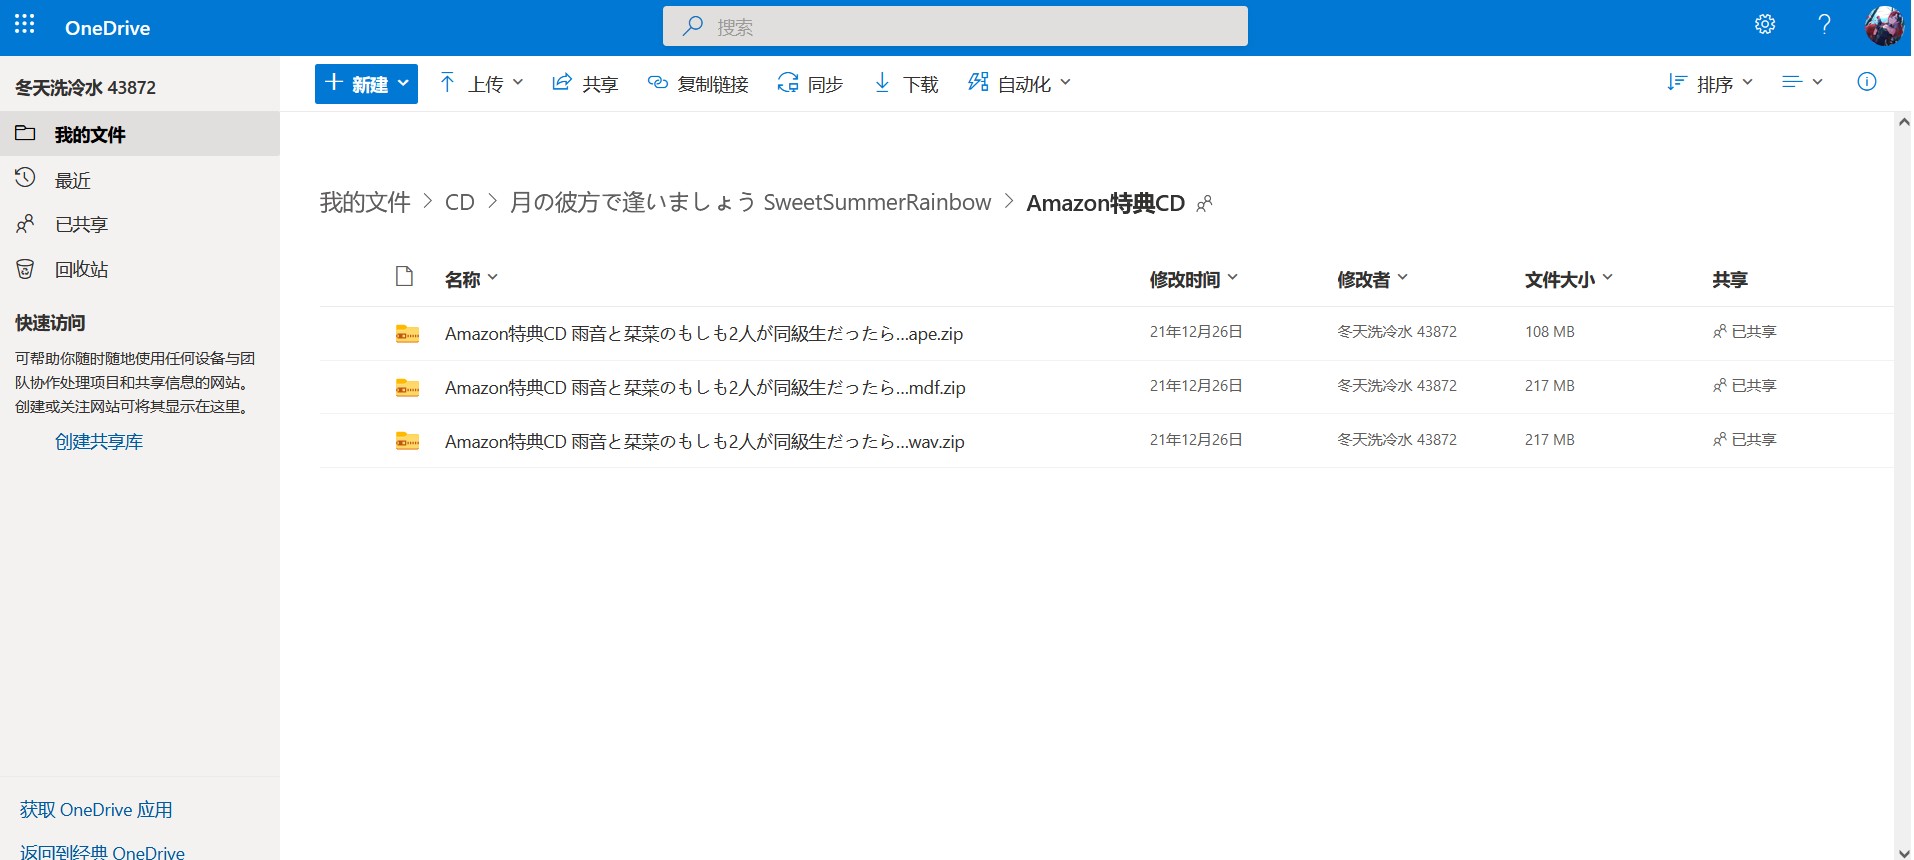
Task: Click the Create shared library link
Action: click(99, 442)
